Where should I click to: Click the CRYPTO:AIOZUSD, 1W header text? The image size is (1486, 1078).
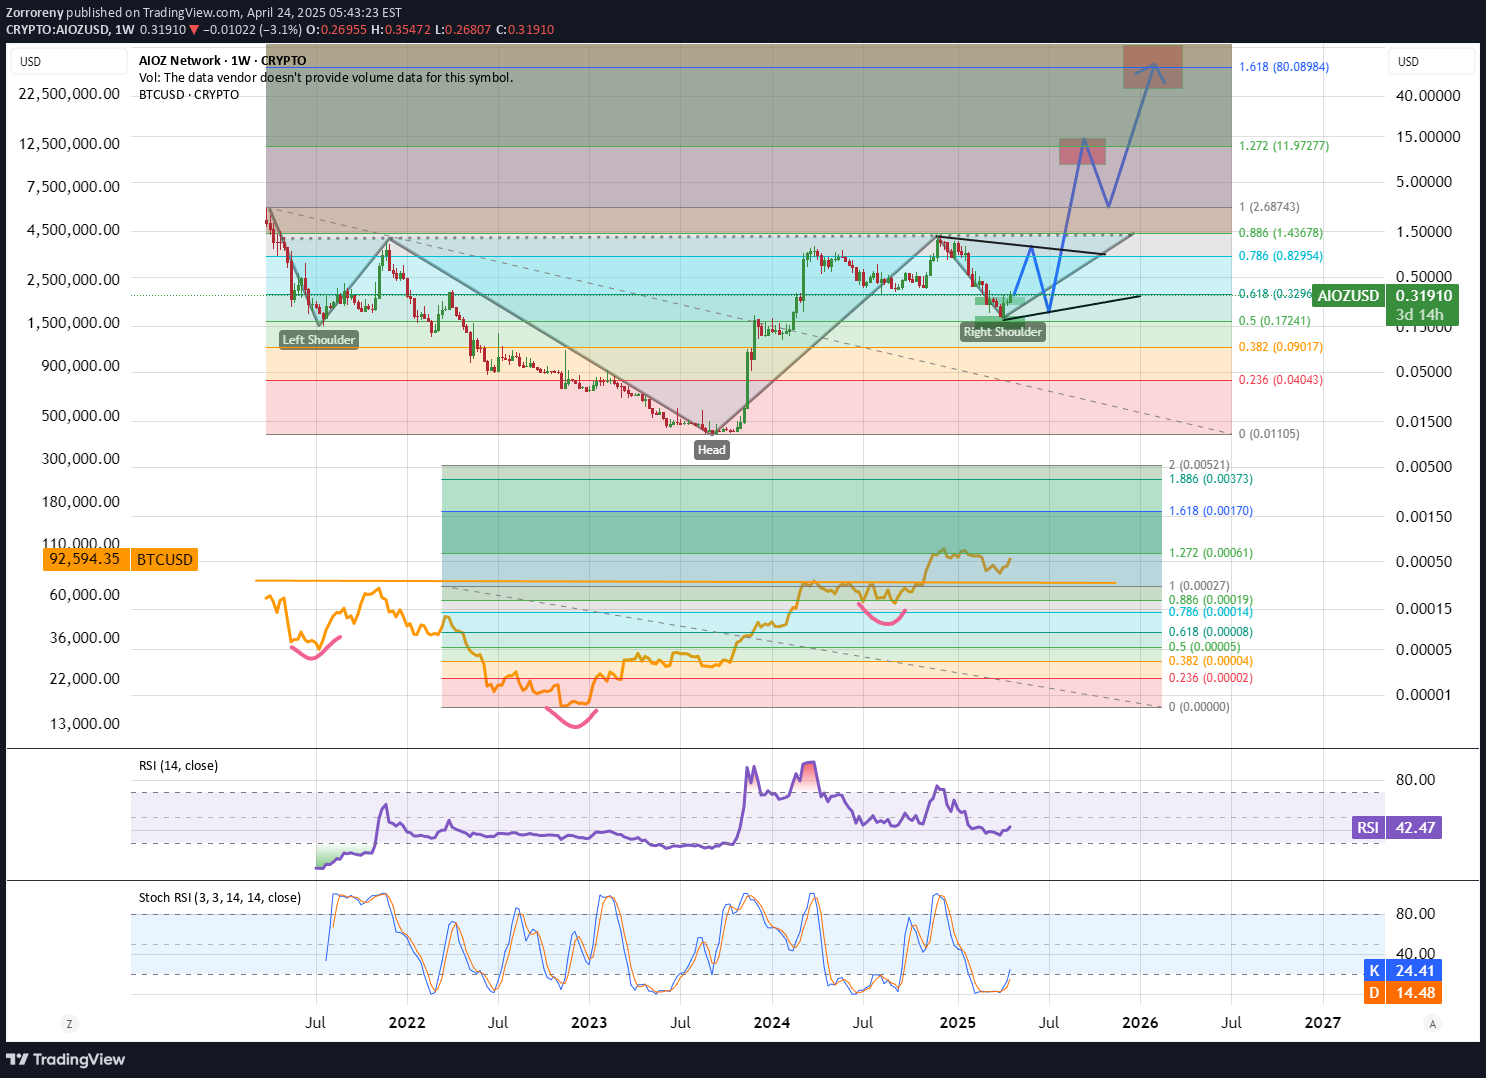(70, 29)
